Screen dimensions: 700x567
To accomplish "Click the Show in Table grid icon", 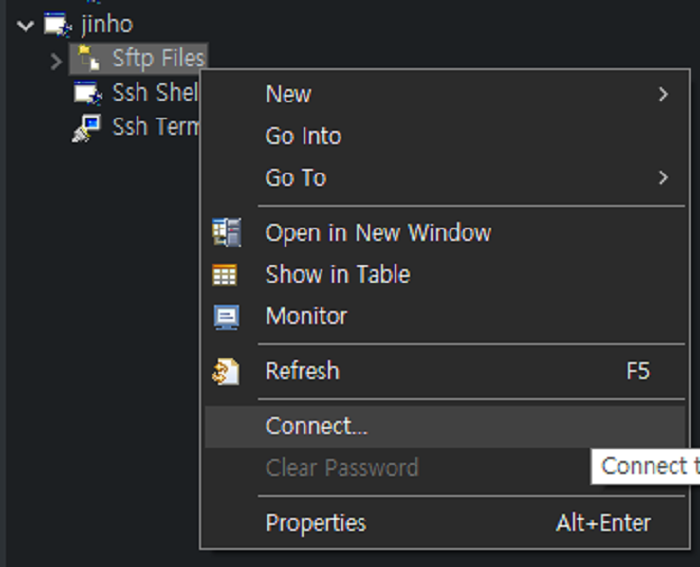I will click(226, 275).
